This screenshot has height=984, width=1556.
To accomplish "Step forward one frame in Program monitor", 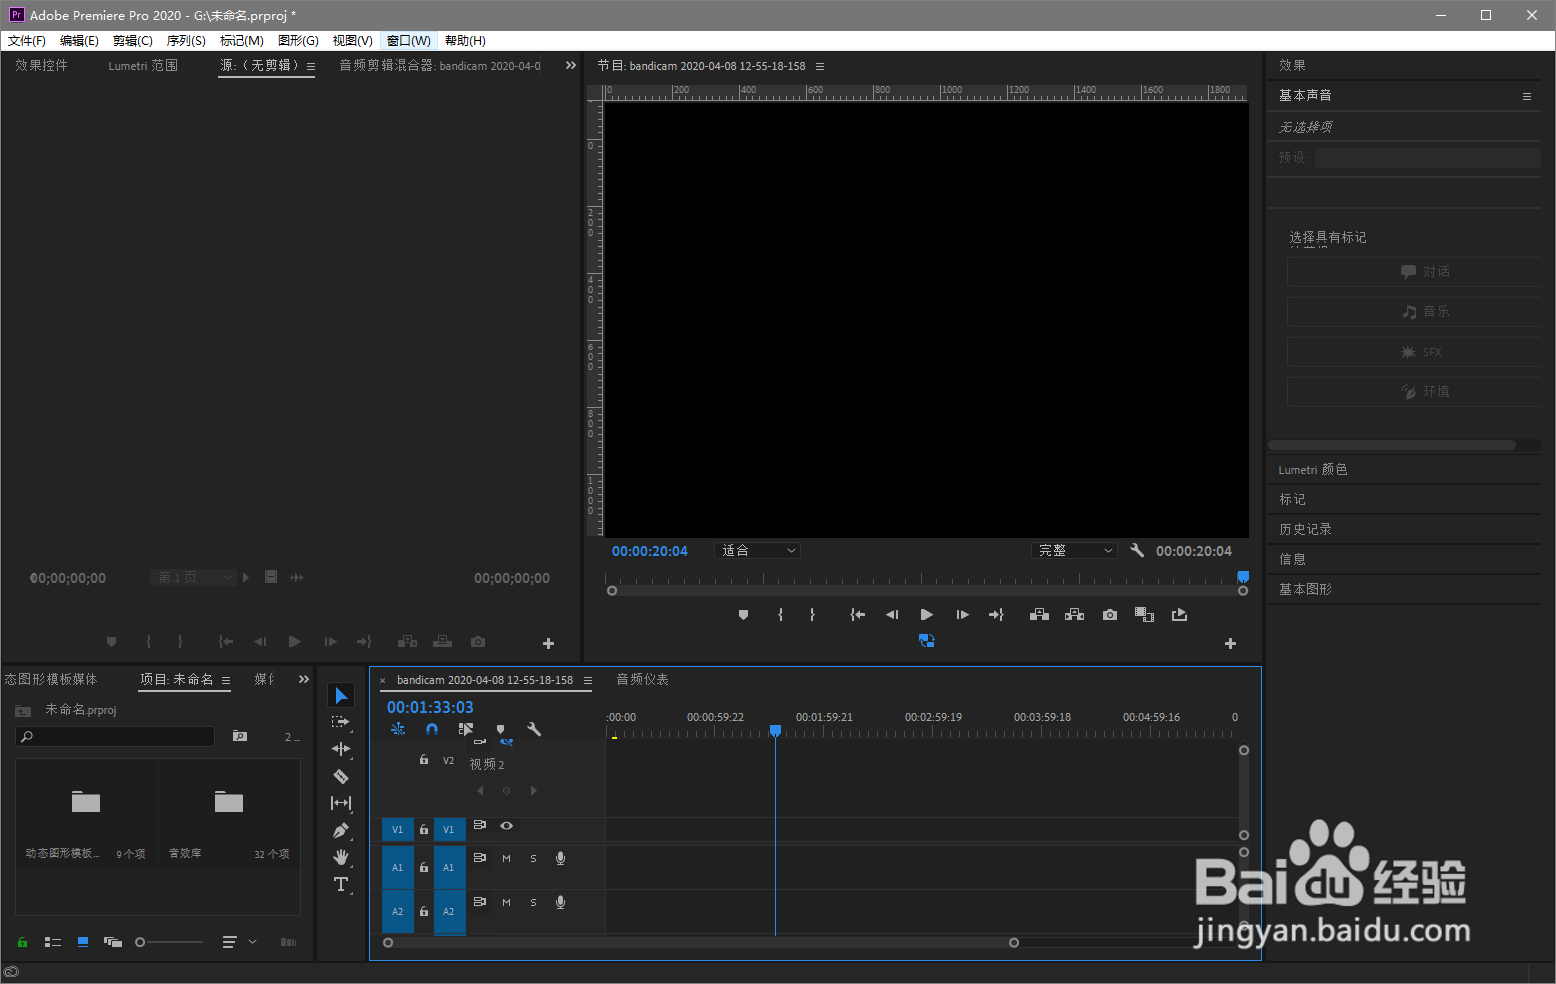I will point(962,615).
